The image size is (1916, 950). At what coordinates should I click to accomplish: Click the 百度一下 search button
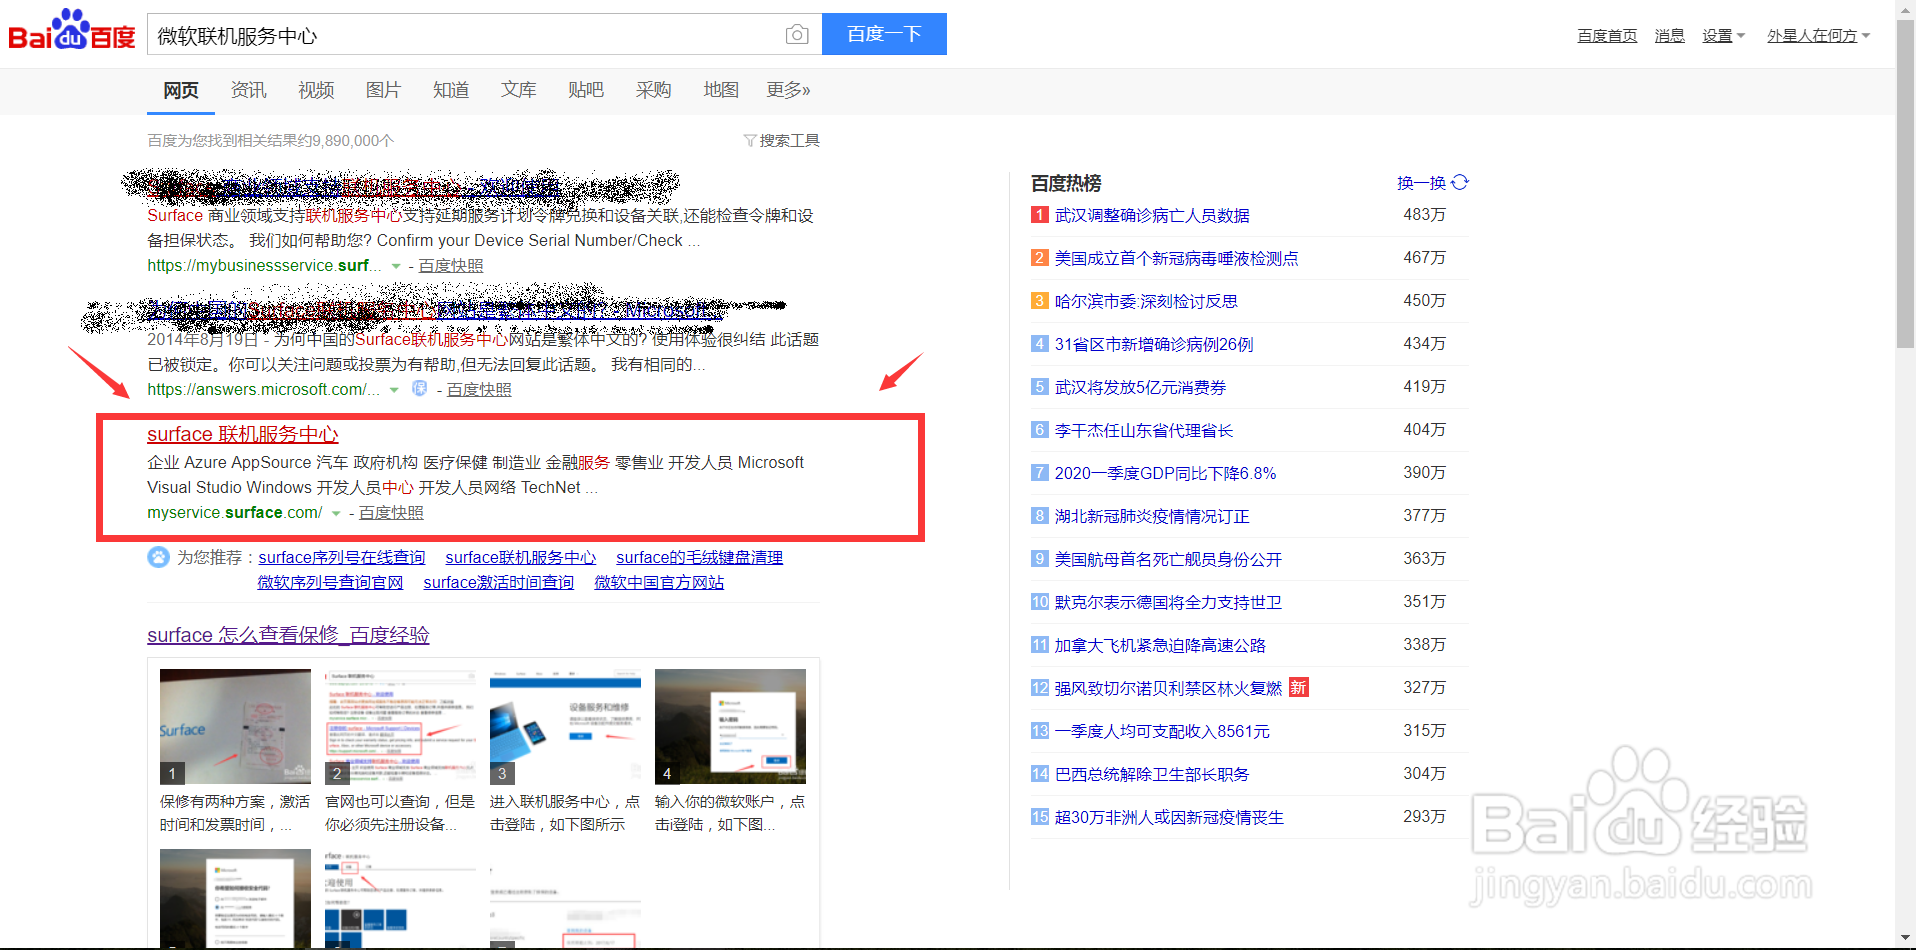(x=884, y=34)
